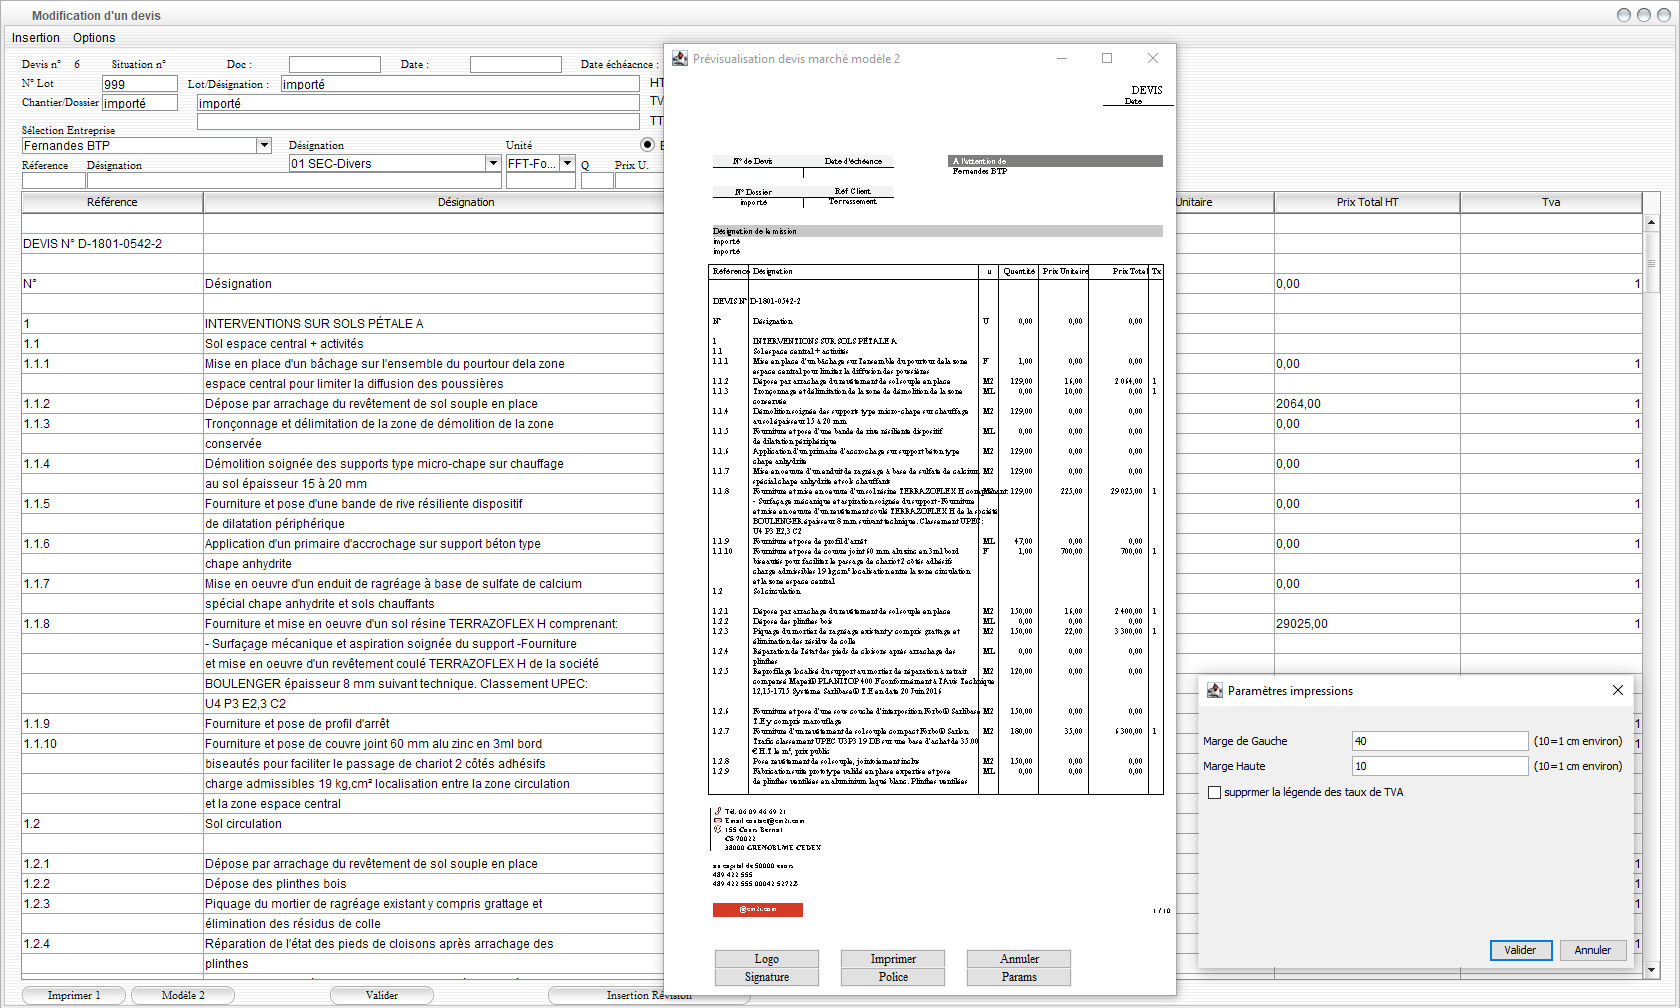
Task: Click the Prévisualisation devis window title icon
Action: (680, 59)
